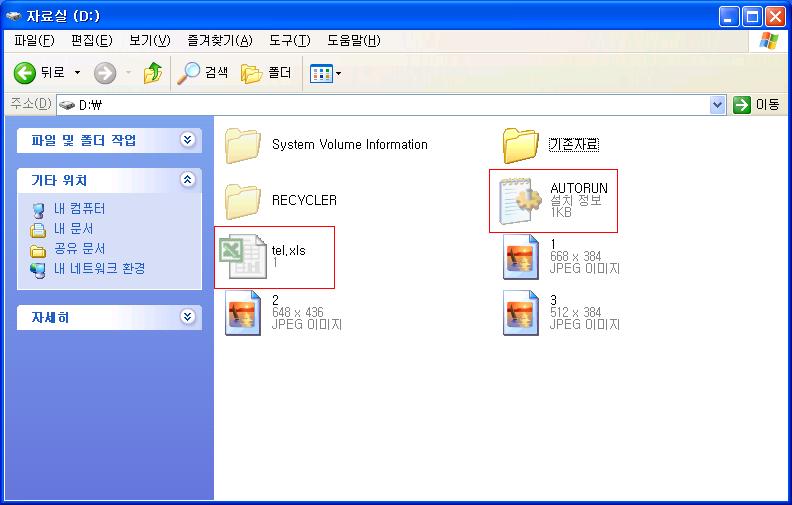Minimize the 자료실 (D:) window
The image size is (792, 505).
point(728,17)
